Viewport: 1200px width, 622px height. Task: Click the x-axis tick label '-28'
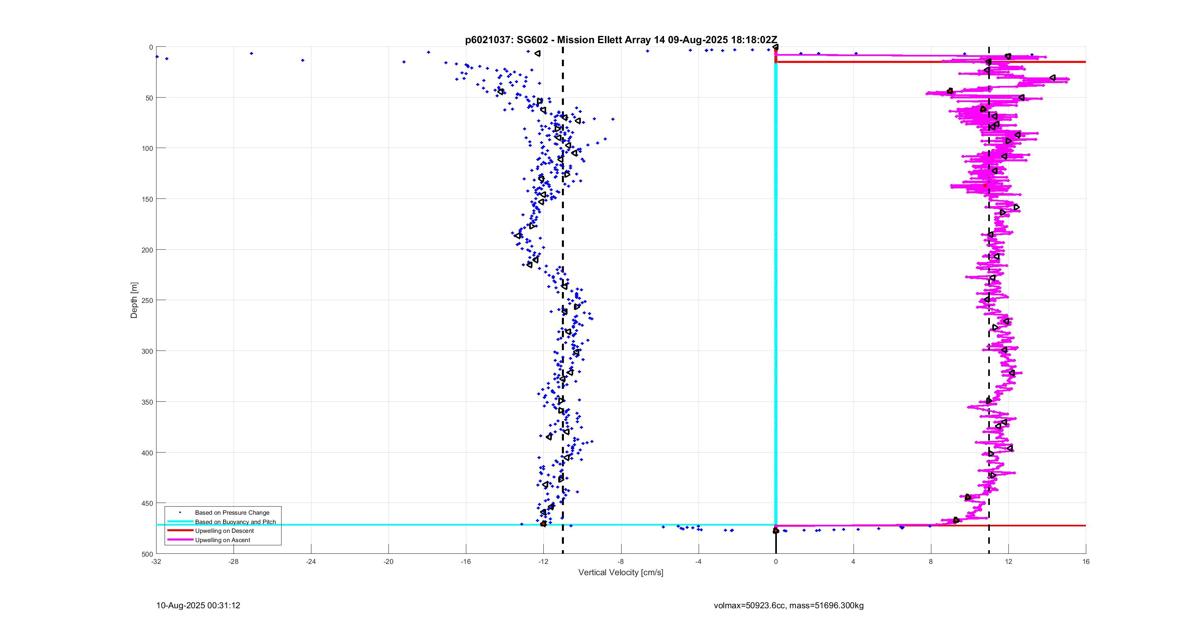click(233, 561)
